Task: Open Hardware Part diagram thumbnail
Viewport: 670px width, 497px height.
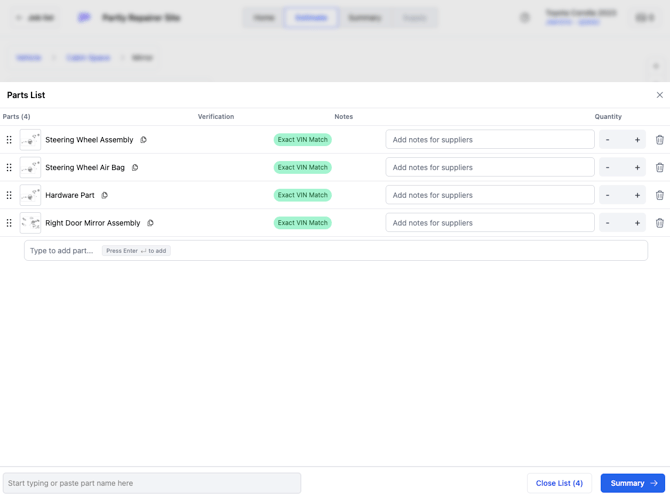Action: [30, 195]
